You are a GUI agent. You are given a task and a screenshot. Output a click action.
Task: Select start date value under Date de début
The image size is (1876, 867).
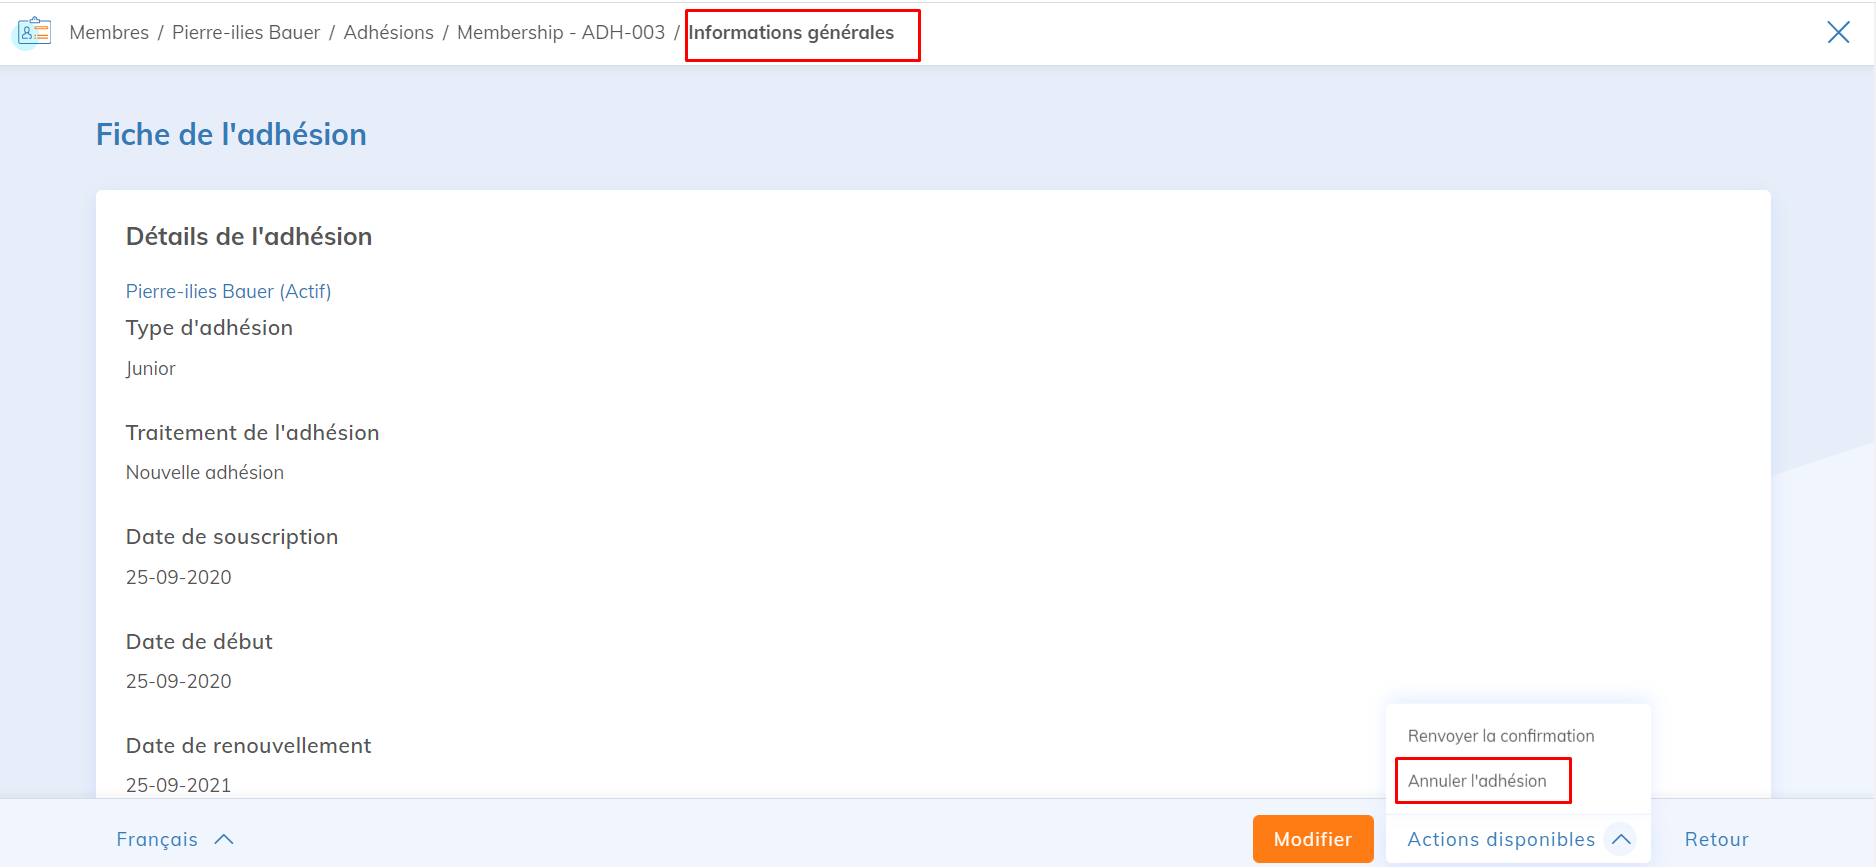[x=179, y=681]
